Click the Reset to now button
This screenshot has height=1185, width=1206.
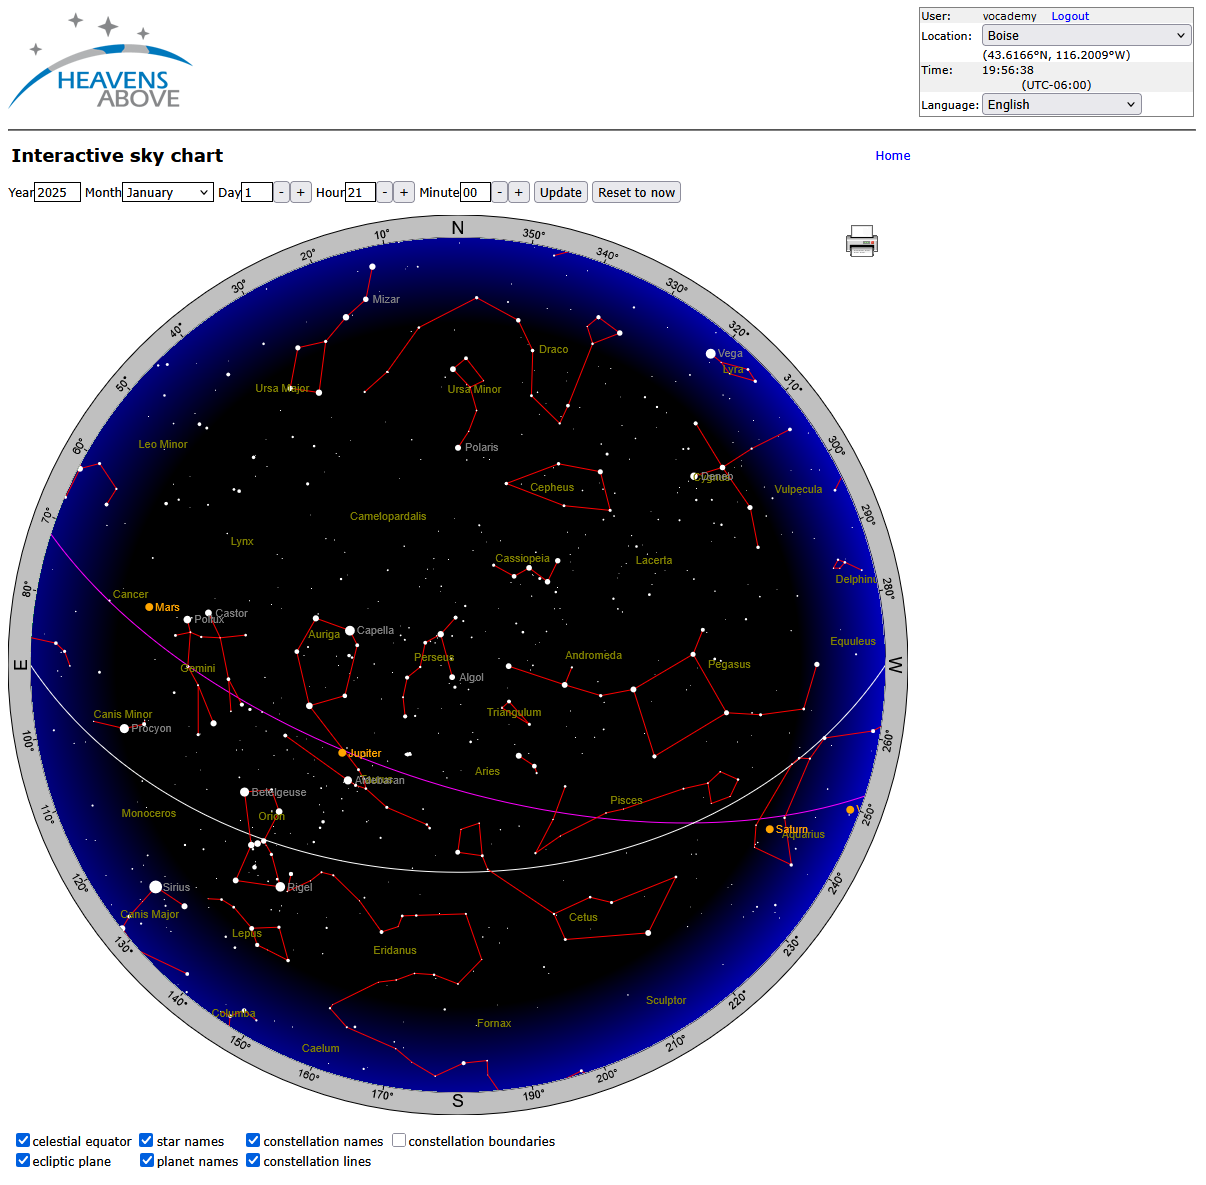(637, 192)
